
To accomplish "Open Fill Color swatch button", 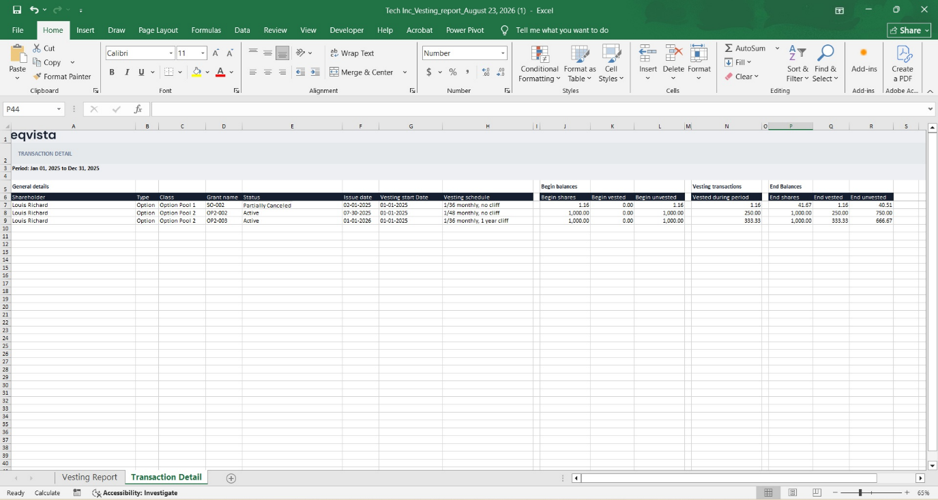I will 196,72.
